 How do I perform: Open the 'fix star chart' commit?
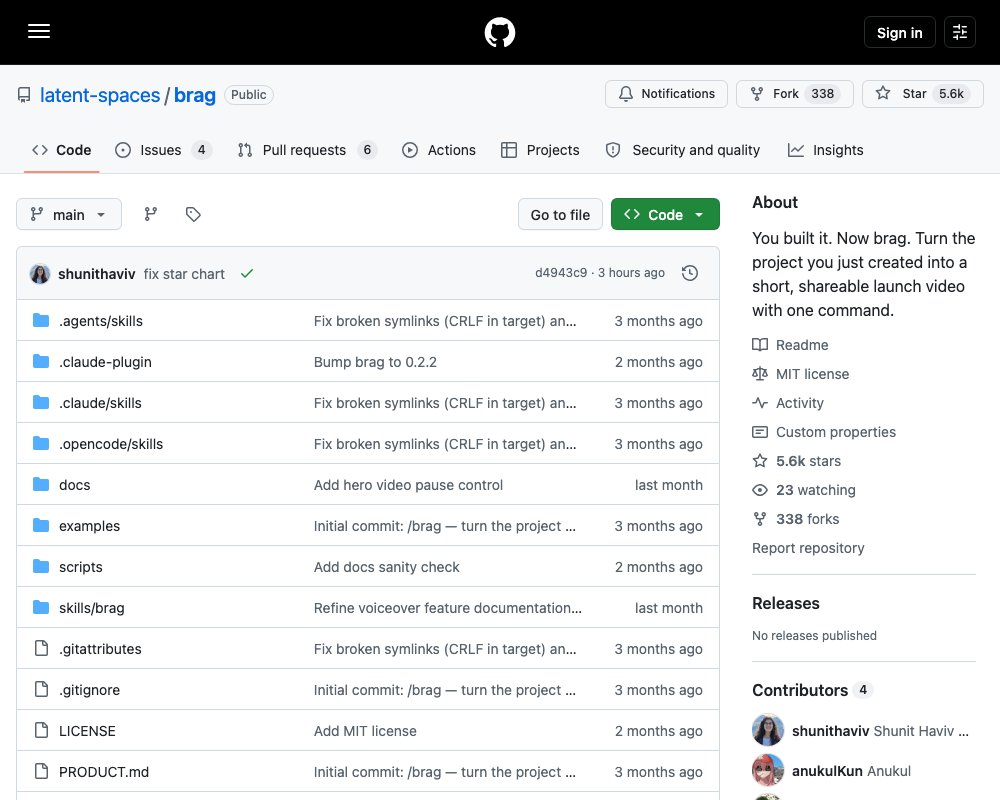coord(184,274)
